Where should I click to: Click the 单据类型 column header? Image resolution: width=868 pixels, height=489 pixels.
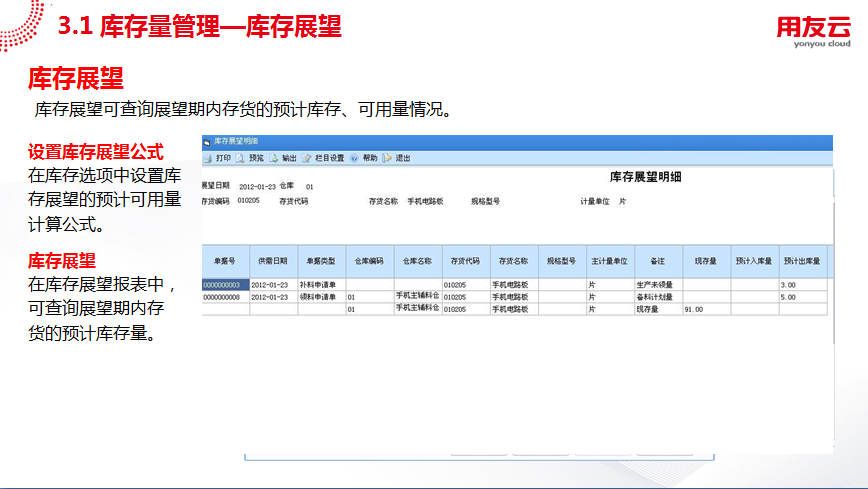pyautogui.click(x=321, y=261)
